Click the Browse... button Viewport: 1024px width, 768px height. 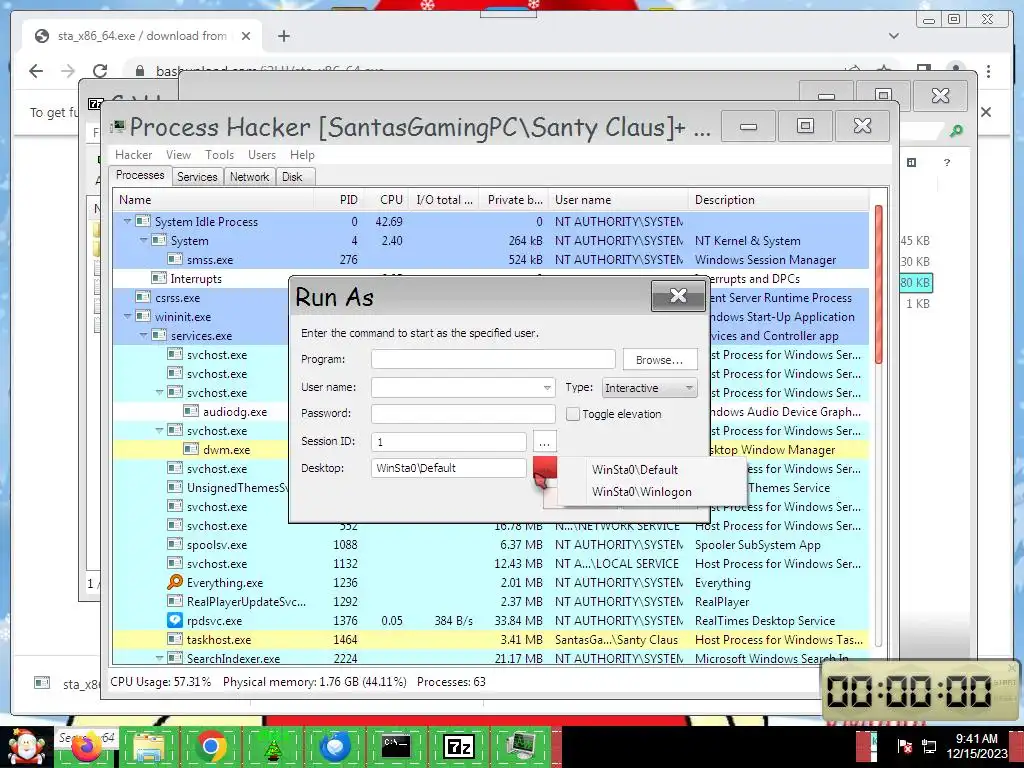pyautogui.click(x=660, y=360)
